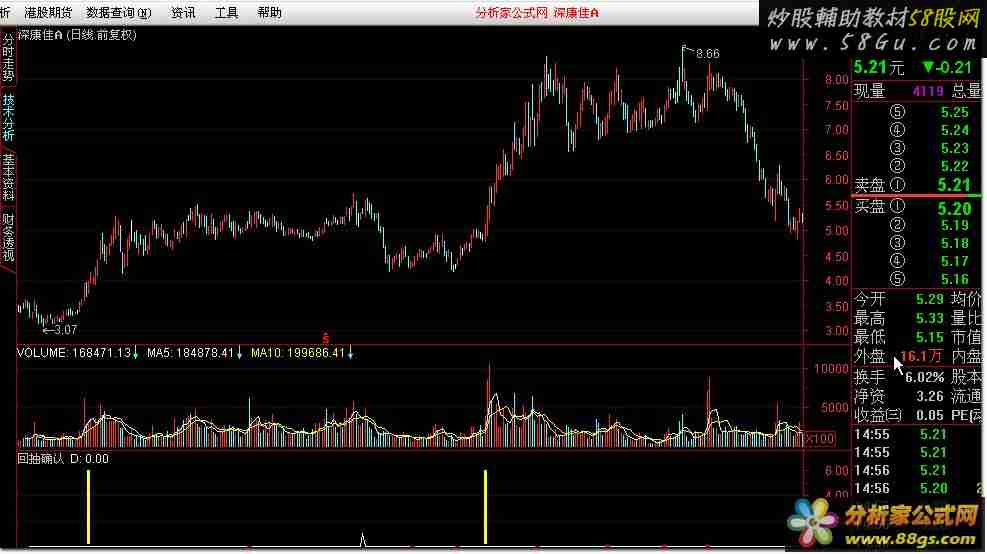This screenshot has width=987, height=554.
Task: Click the 3.07 low price label
Action: point(65,330)
